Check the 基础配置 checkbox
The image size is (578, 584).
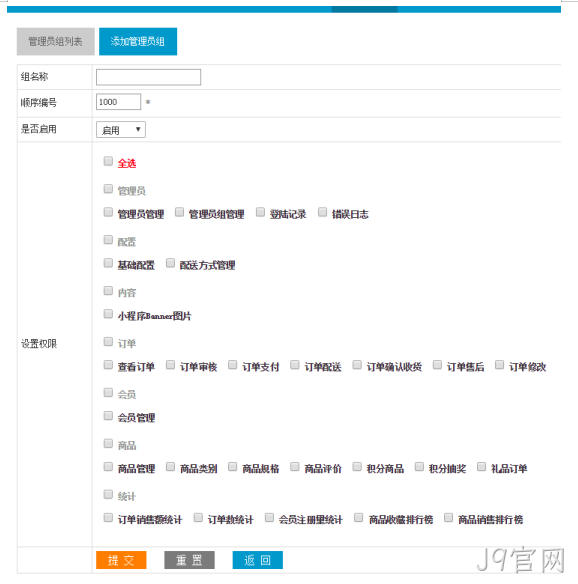108,263
